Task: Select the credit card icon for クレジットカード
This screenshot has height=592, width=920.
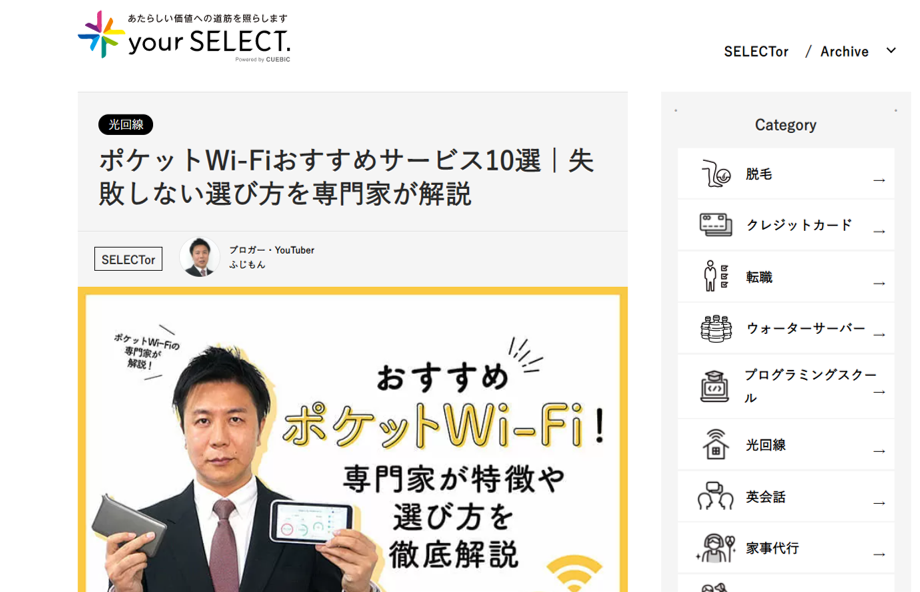Action: (716, 225)
